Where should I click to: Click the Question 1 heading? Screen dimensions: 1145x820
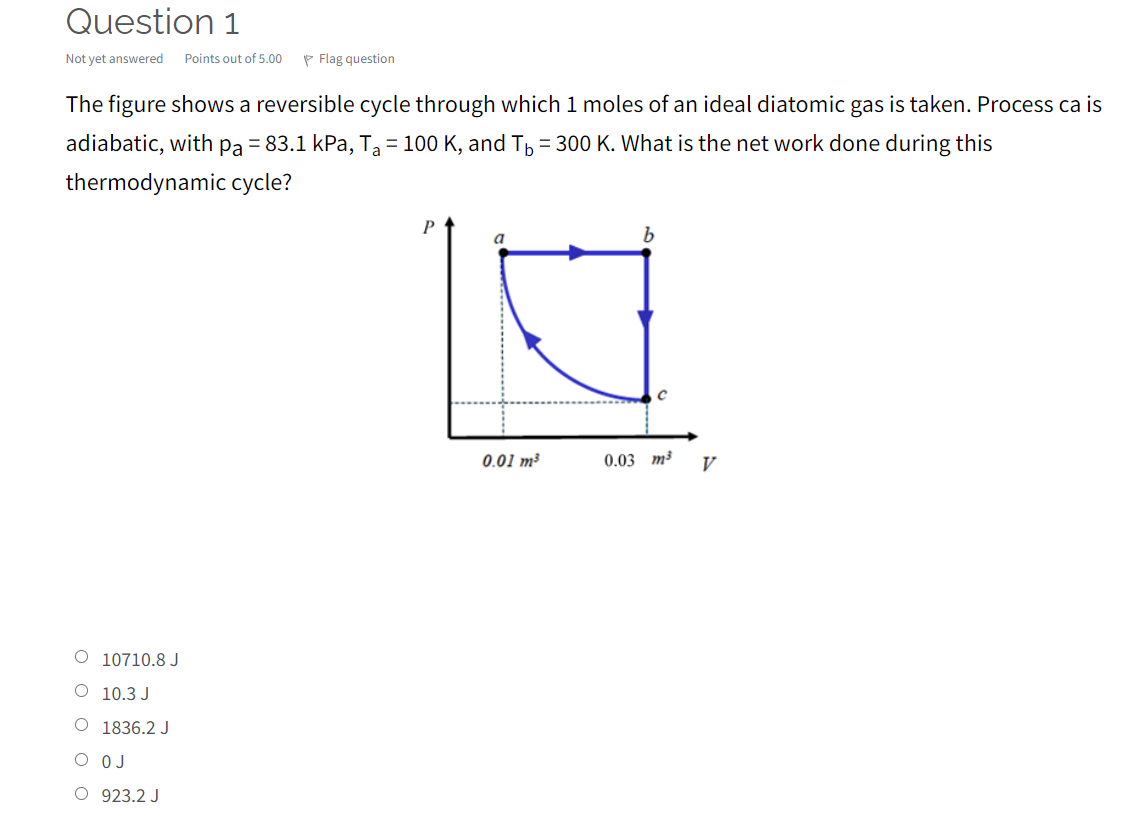coord(151,22)
